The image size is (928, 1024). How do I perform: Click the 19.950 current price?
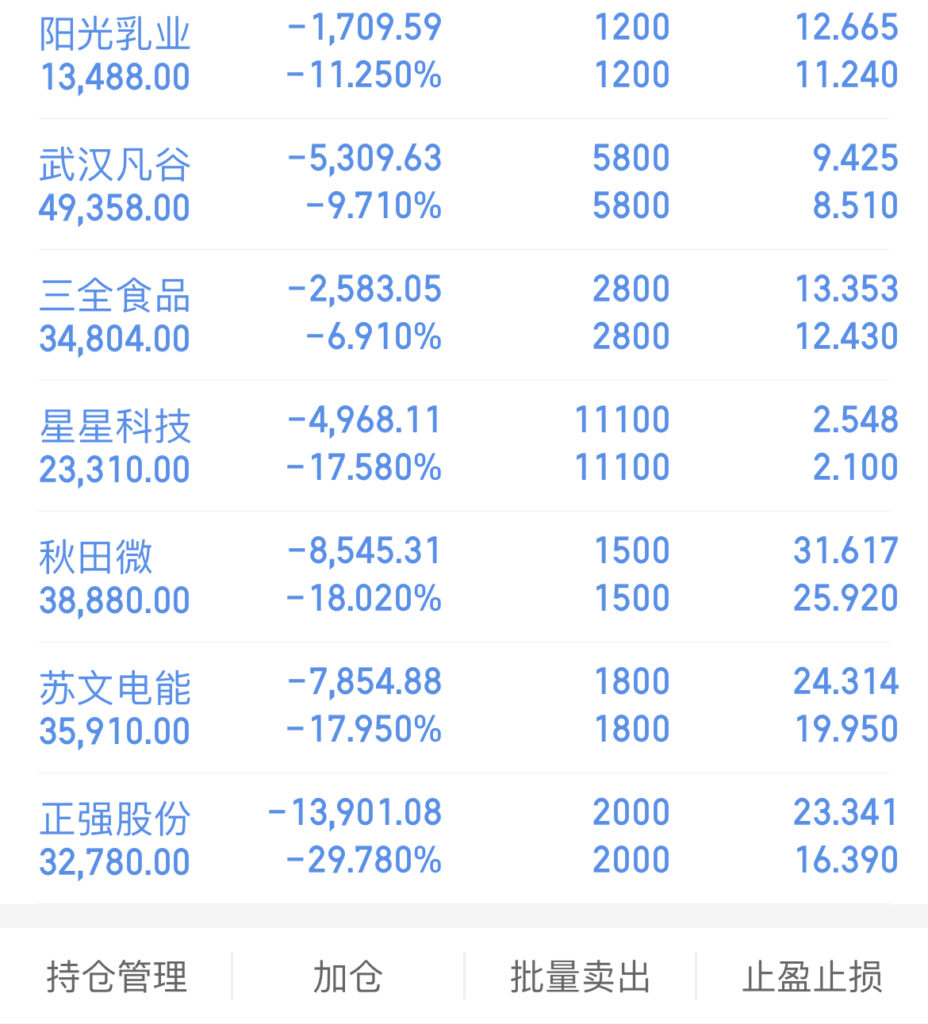tap(846, 729)
